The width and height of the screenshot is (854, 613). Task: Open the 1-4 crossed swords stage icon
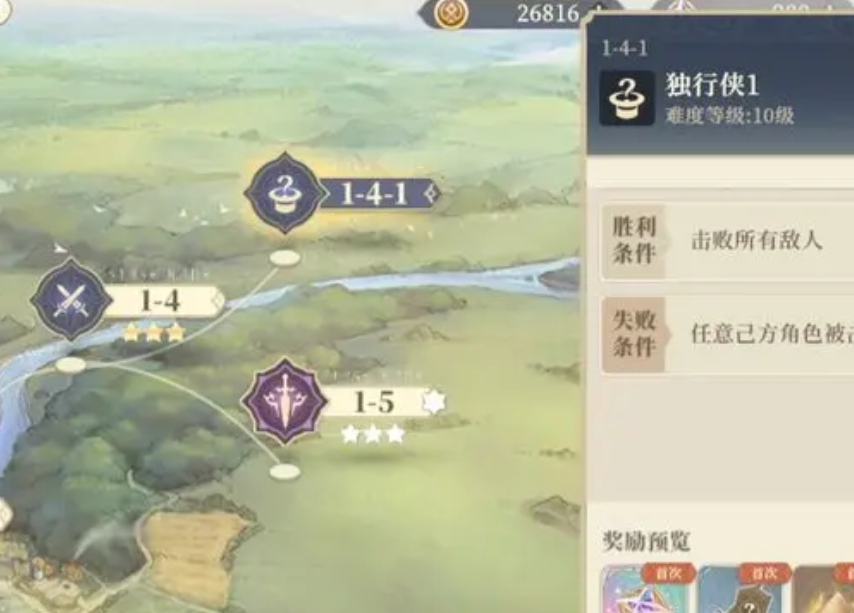click(71, 300)
